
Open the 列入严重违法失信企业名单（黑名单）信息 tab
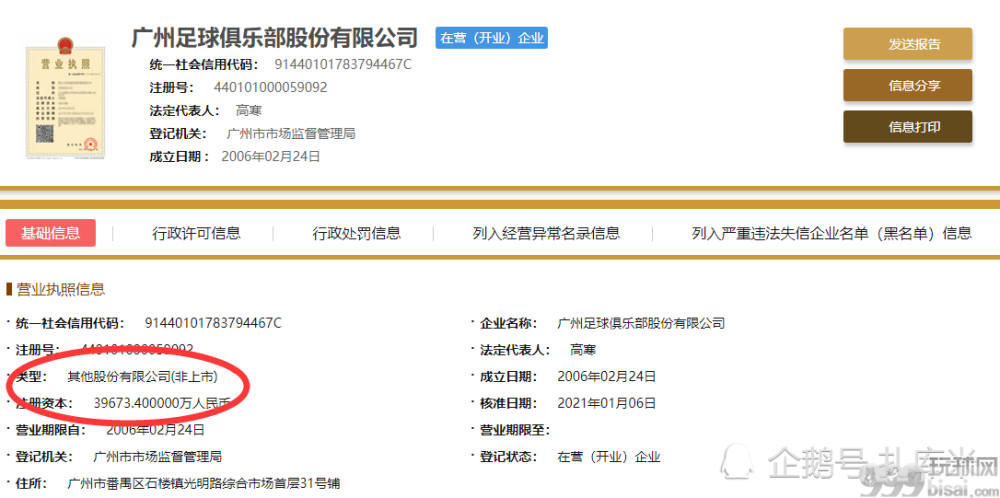(832, 233)
